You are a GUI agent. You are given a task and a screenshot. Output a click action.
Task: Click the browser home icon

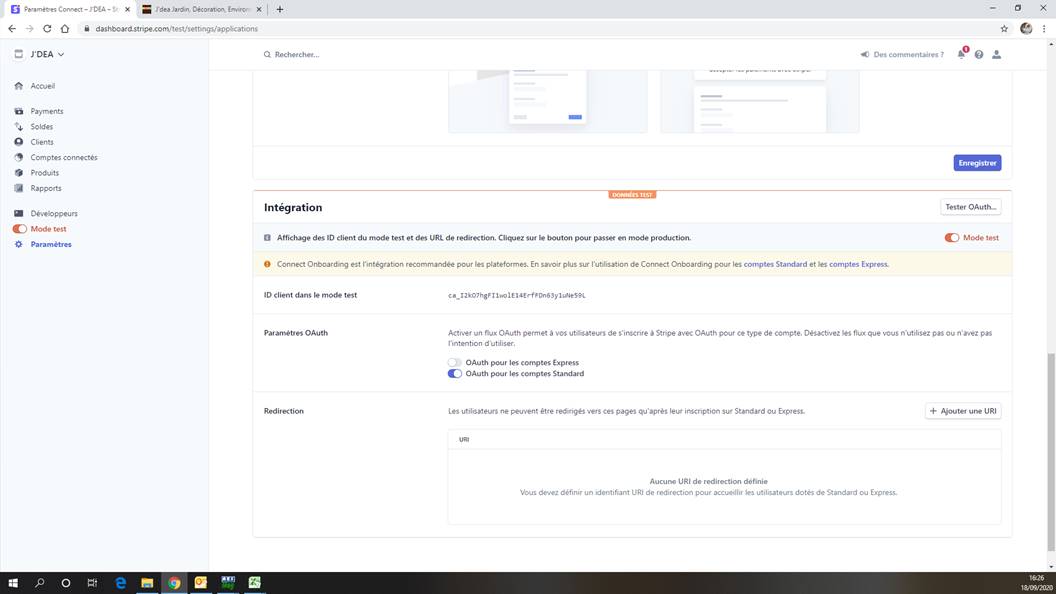pyautogui.click(x=65, y=29)
